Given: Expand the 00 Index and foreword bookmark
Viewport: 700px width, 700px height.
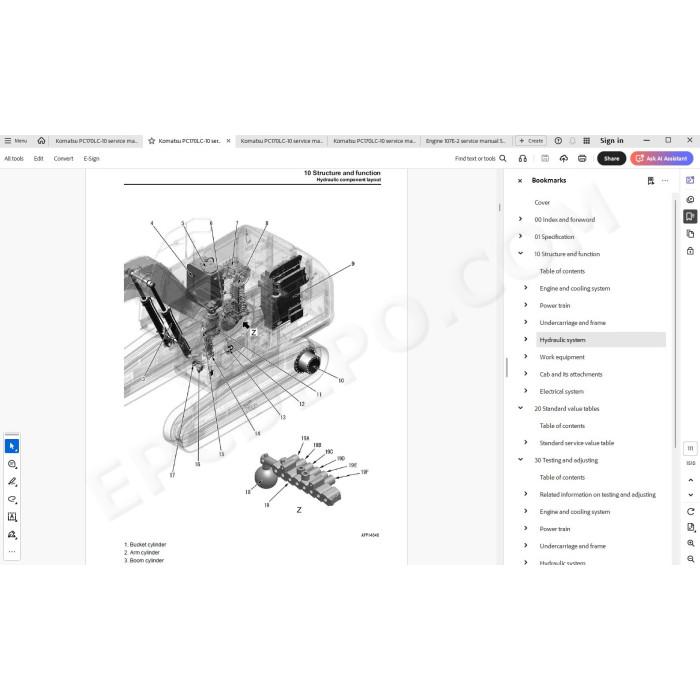Looking at the screenshot, I should pyautogui.click(x=520, y=219).
